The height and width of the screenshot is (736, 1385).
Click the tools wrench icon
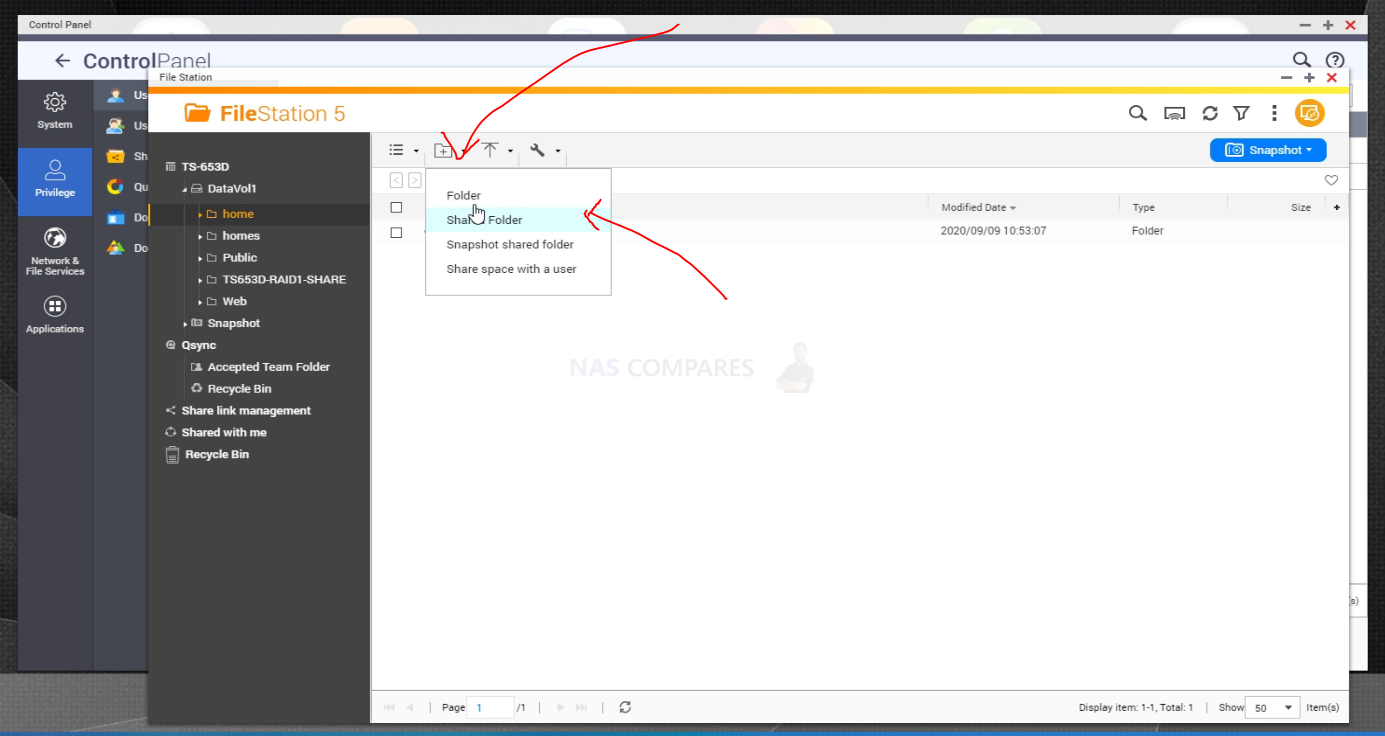point(537,150)
